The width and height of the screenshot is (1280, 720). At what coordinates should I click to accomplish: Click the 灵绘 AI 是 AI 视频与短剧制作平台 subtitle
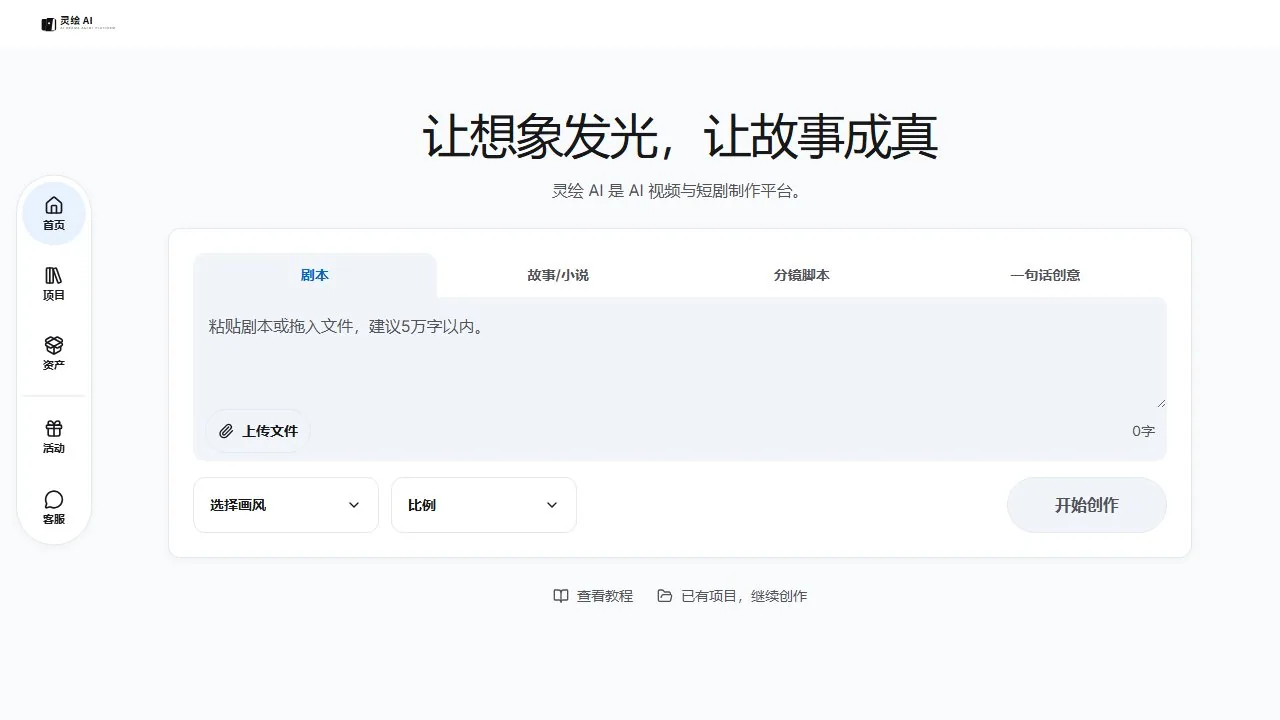(x=680, y=191)
